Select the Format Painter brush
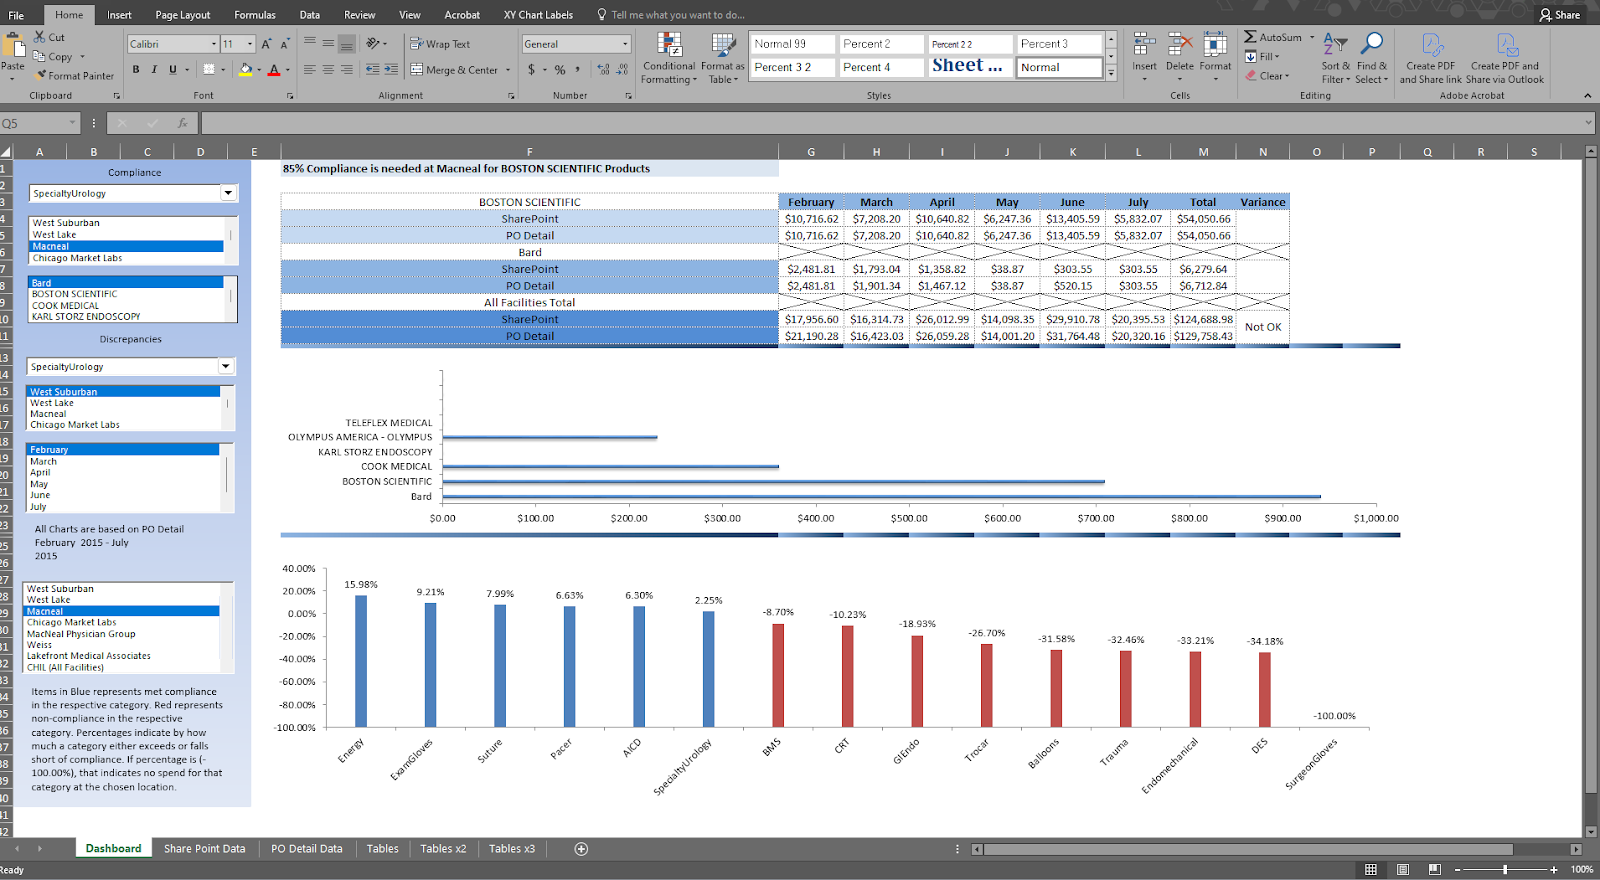This screenshot has width=1600, height=880. click(x=41, y=75)
